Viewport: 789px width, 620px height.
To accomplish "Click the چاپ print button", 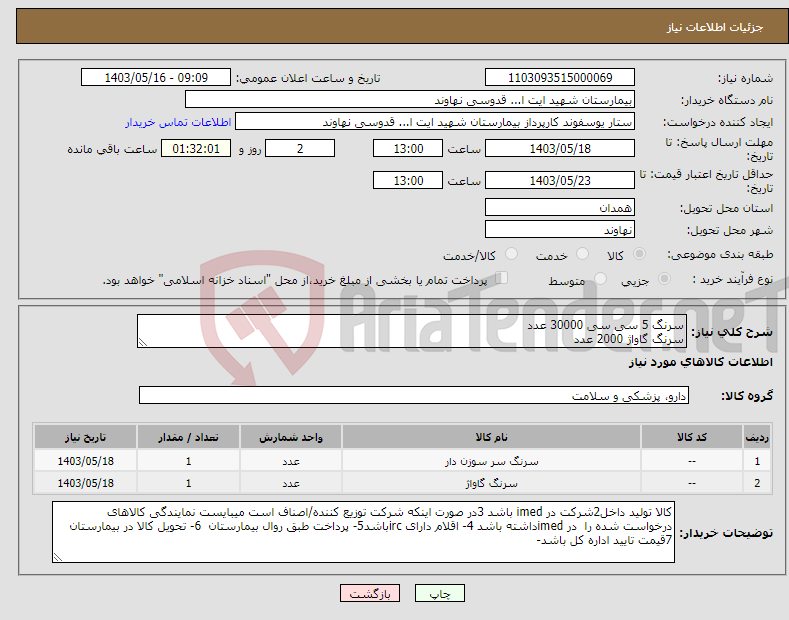I will tap(440, 594).
